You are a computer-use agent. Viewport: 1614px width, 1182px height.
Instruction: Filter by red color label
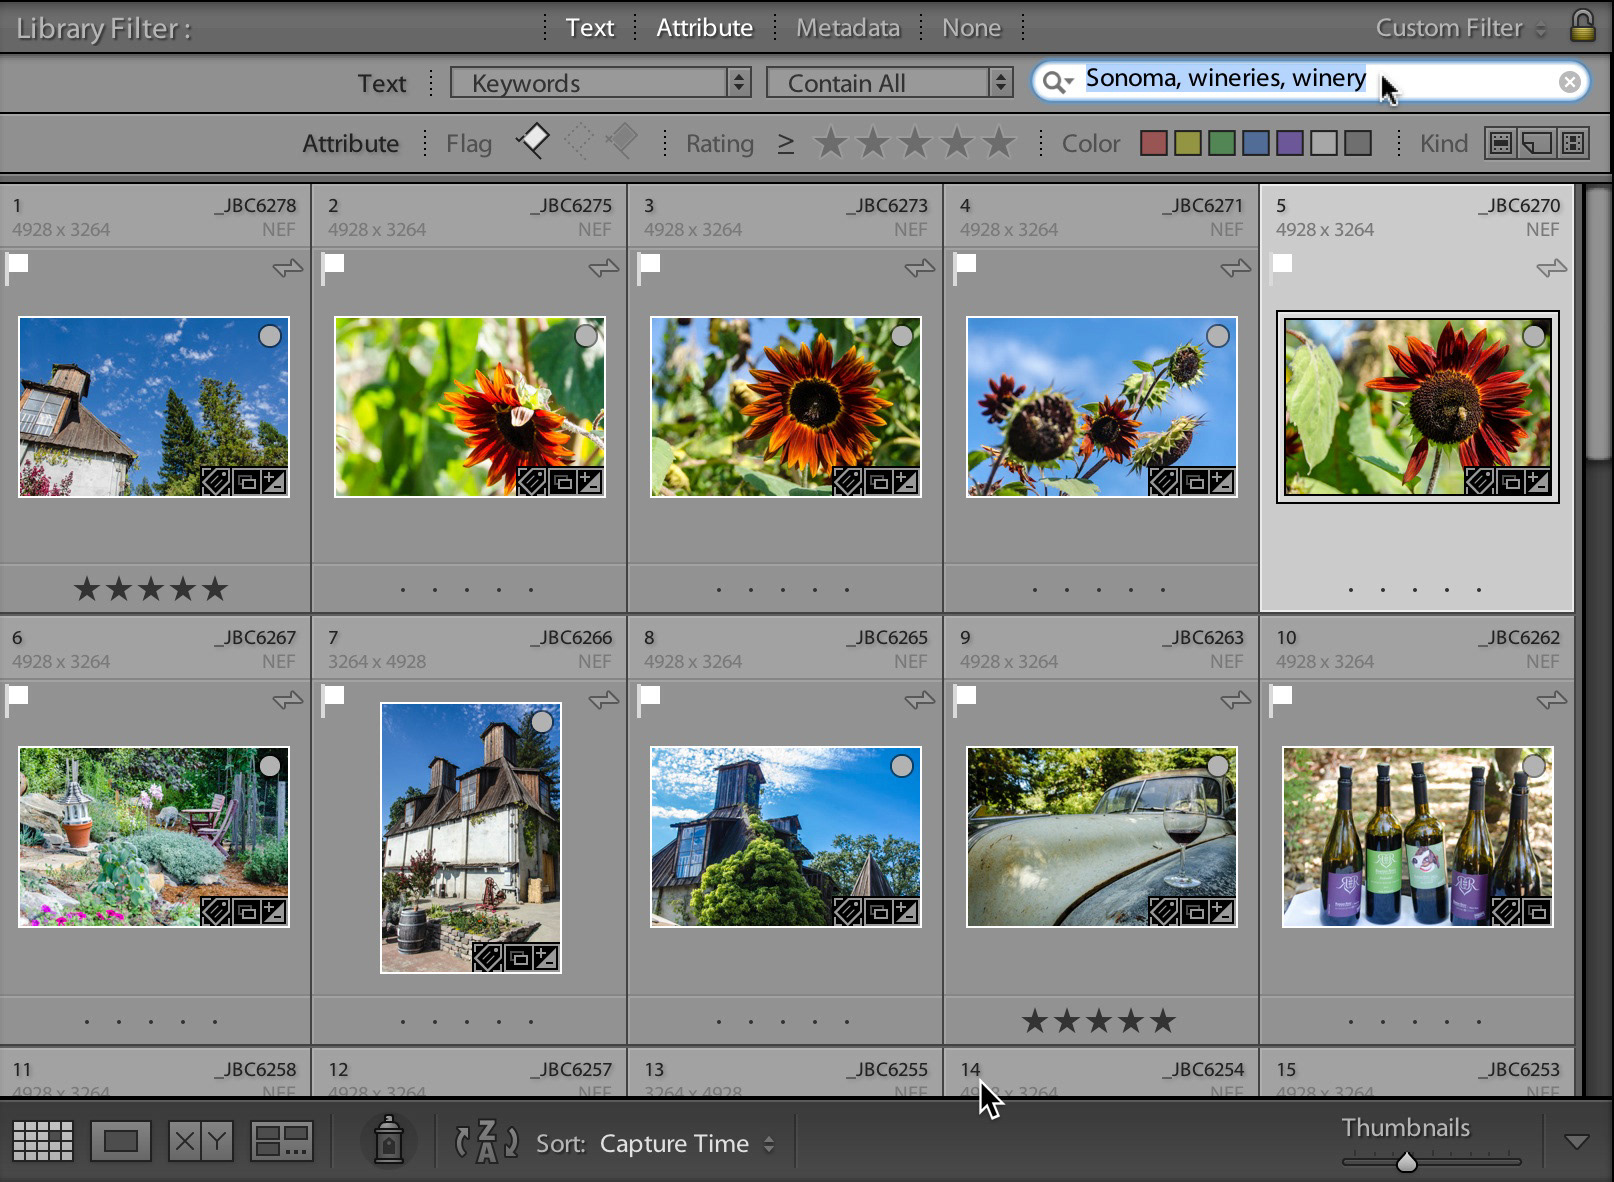(x=1154, y=143)
